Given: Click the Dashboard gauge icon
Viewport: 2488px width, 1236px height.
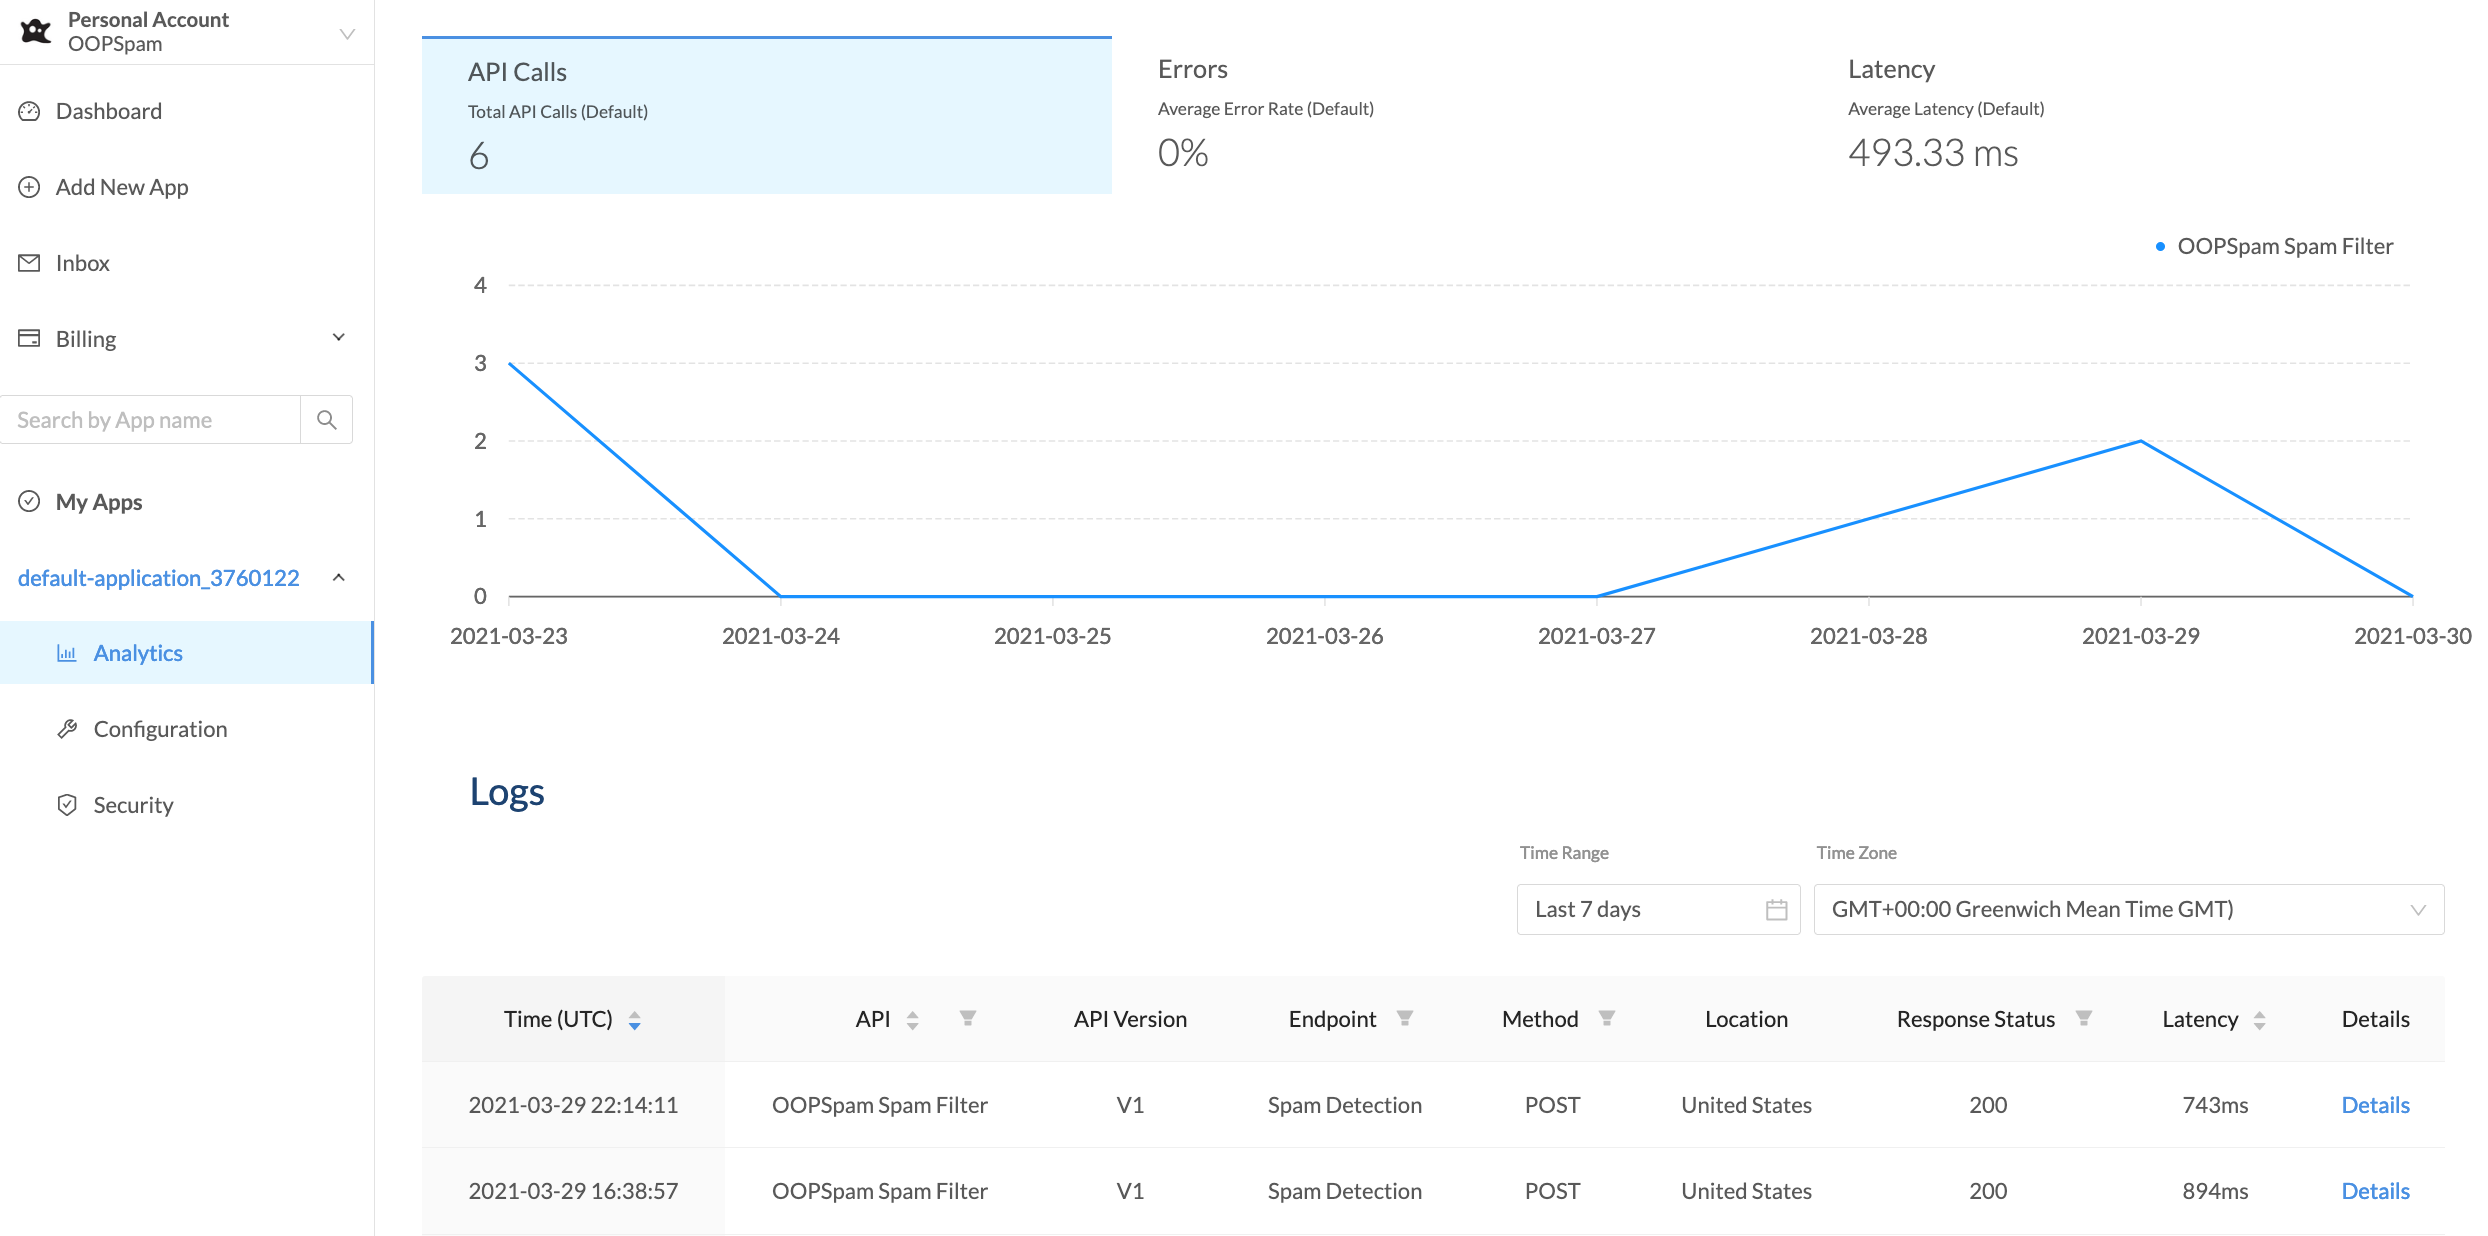Looking at the screenshot, I should click(29, 111).
